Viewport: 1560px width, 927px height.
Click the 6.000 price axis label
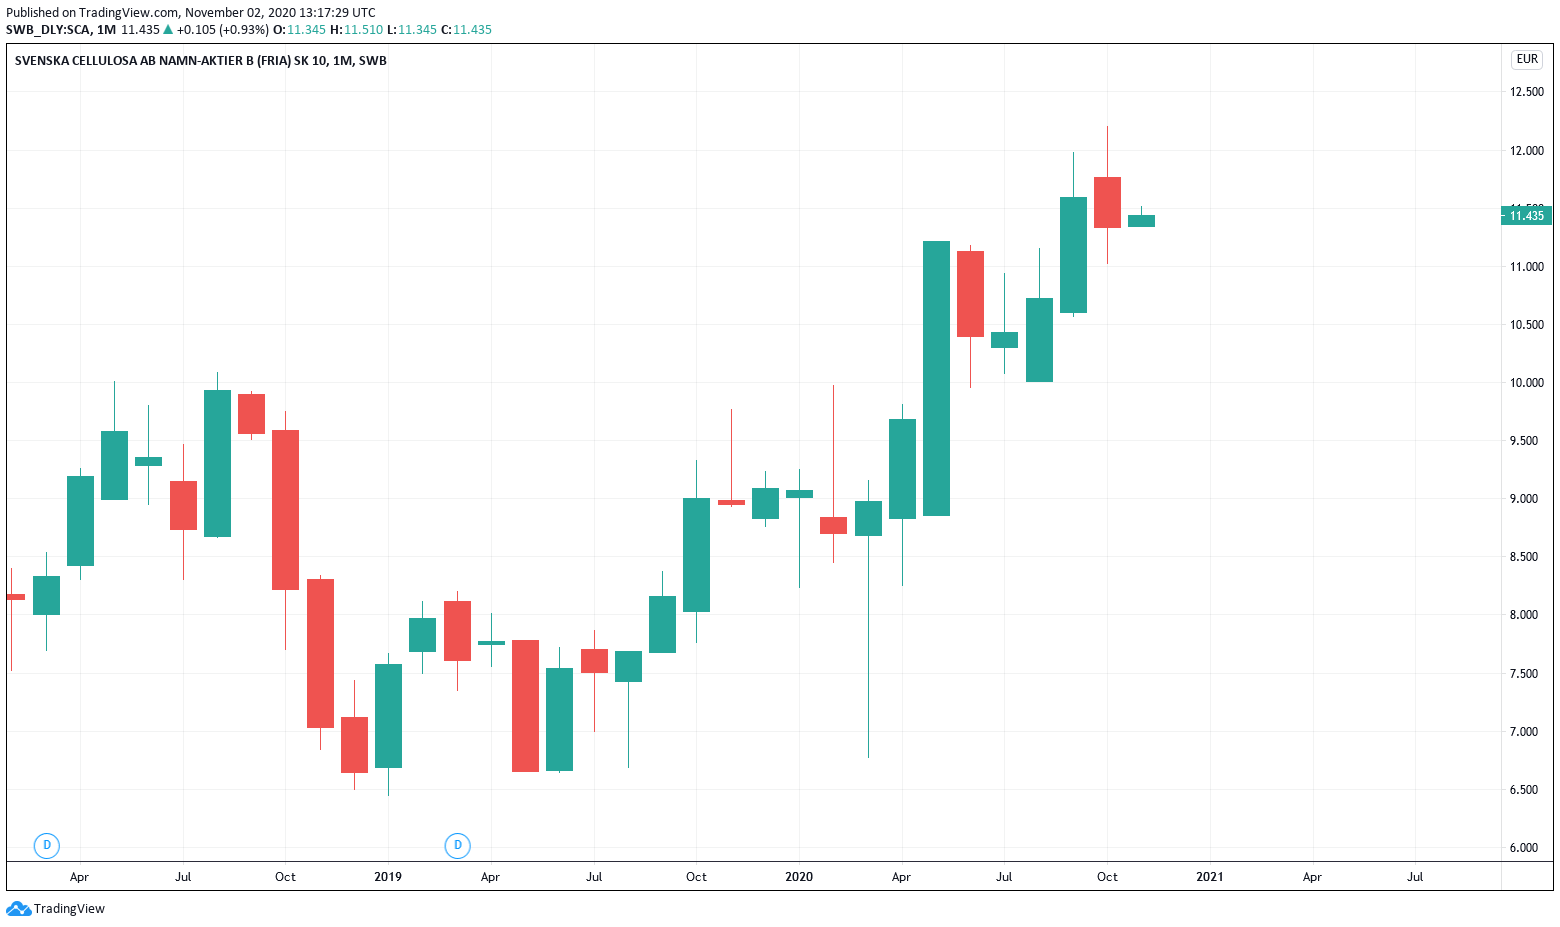[x=1526, y=848]
